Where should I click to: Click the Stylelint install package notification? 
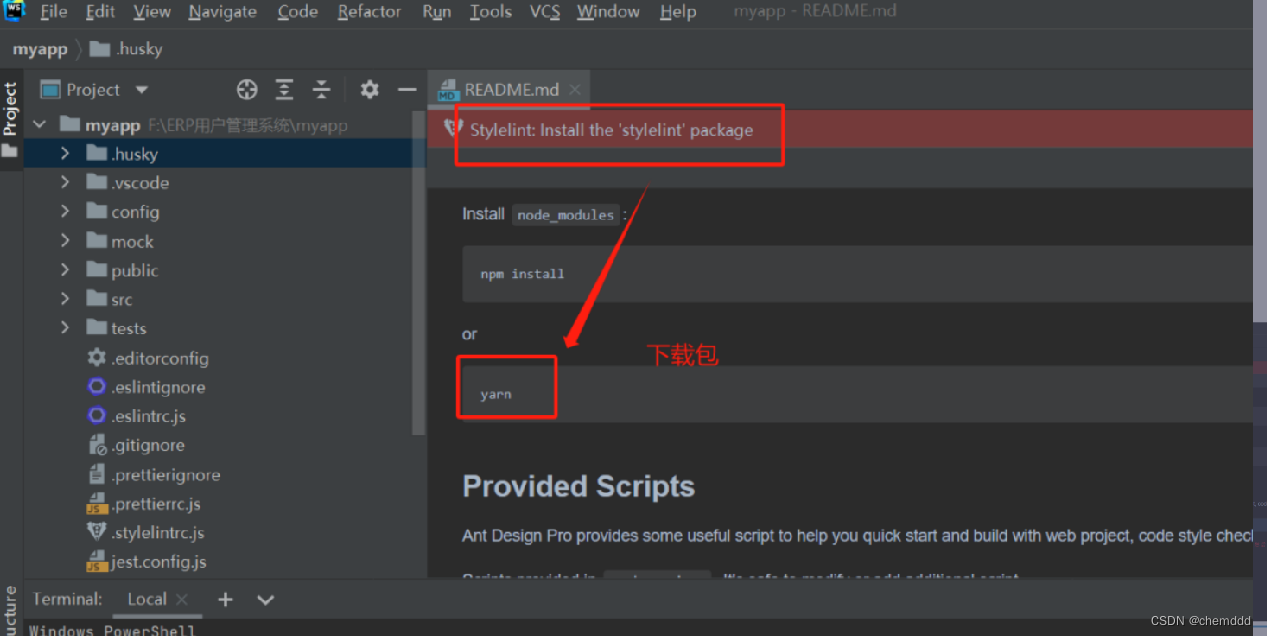point(611,130)
